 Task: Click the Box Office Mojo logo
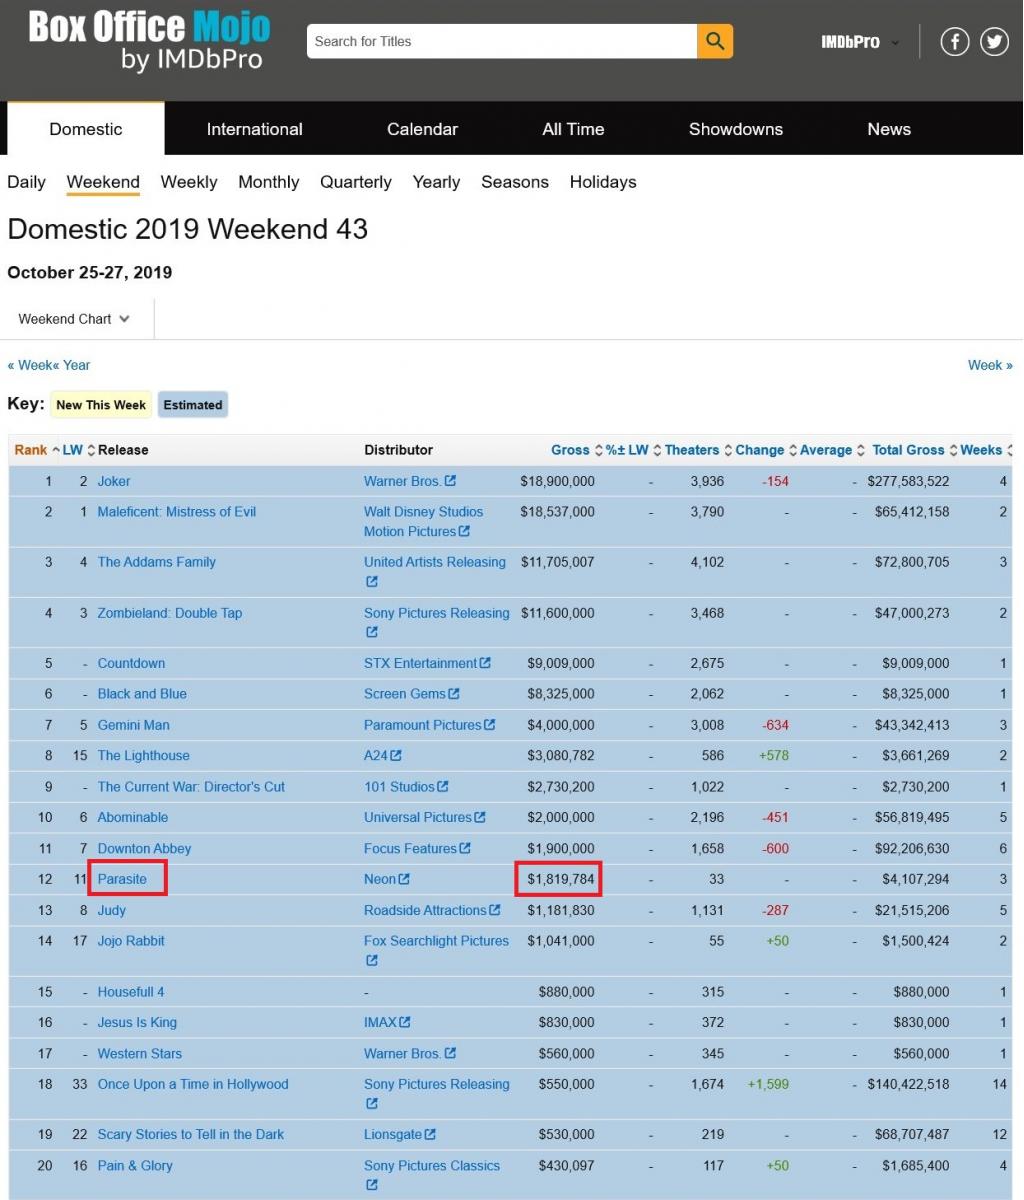[149, 41]
